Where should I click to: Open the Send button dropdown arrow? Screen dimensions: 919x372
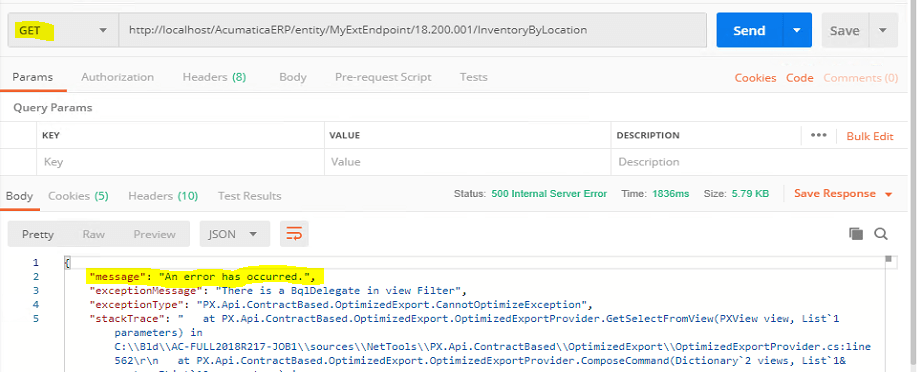tap(797, 30)
